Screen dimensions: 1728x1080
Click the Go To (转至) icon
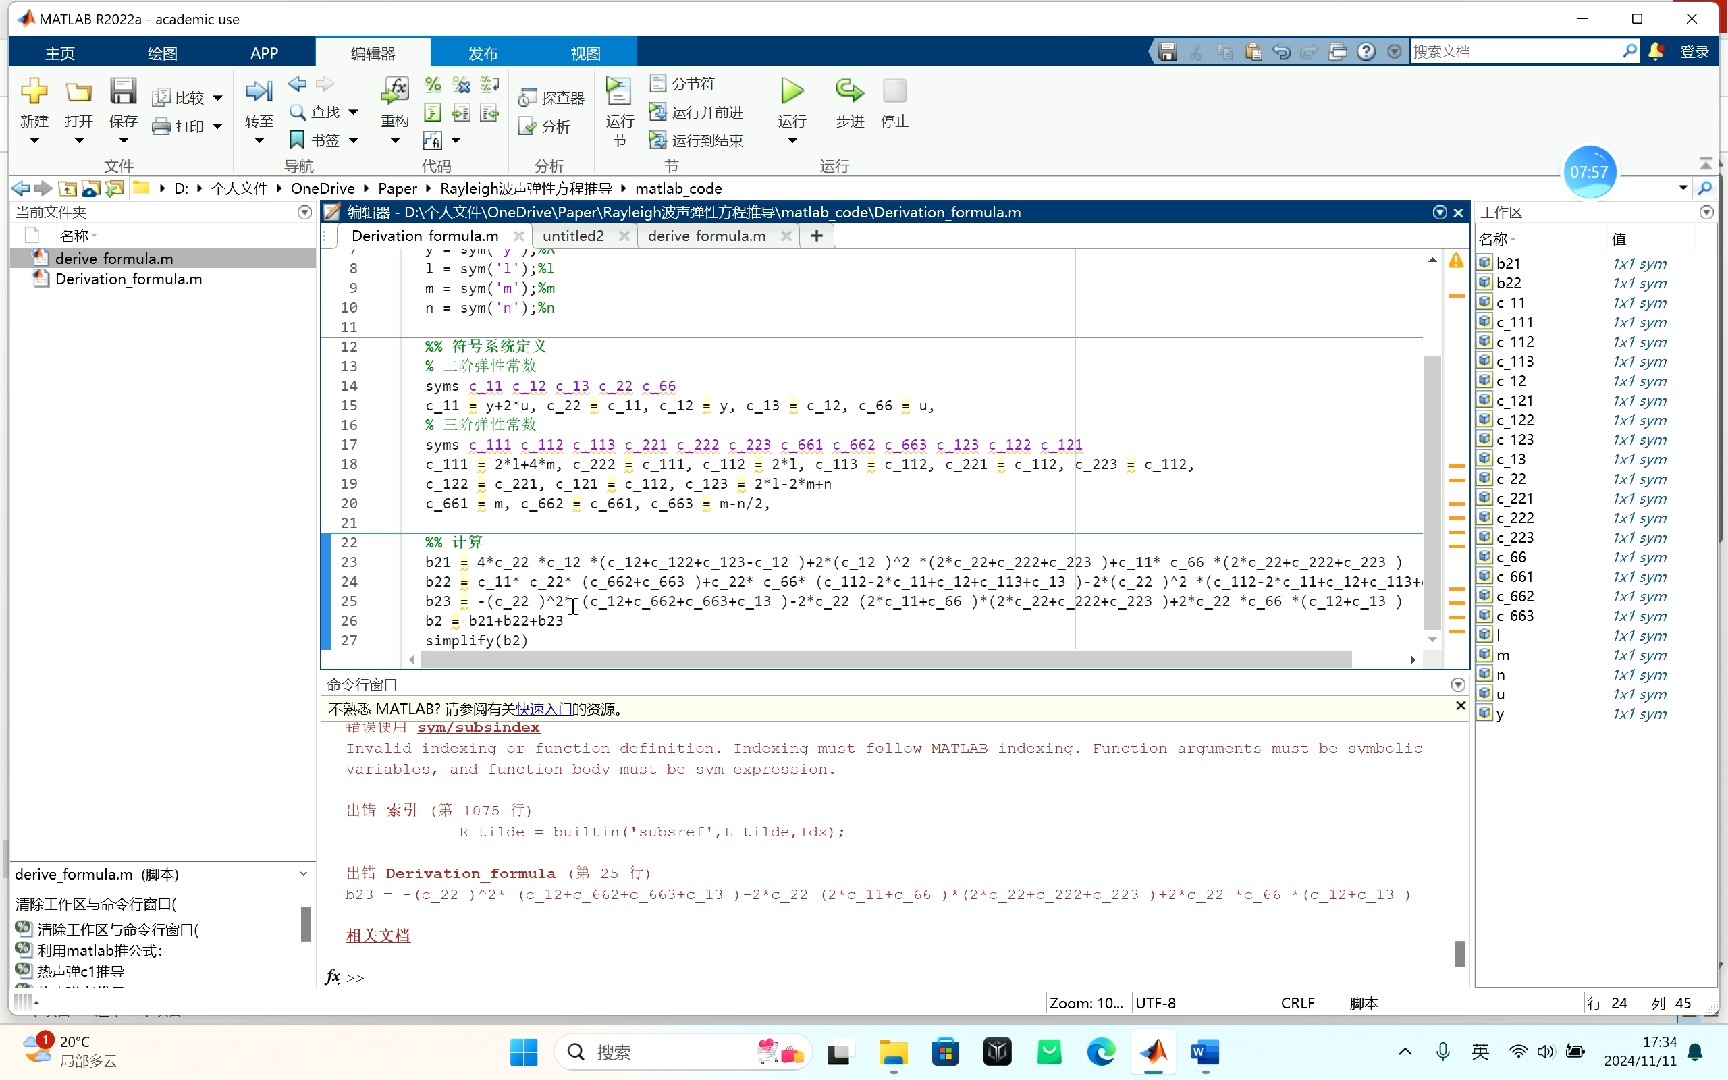[259, 92]
